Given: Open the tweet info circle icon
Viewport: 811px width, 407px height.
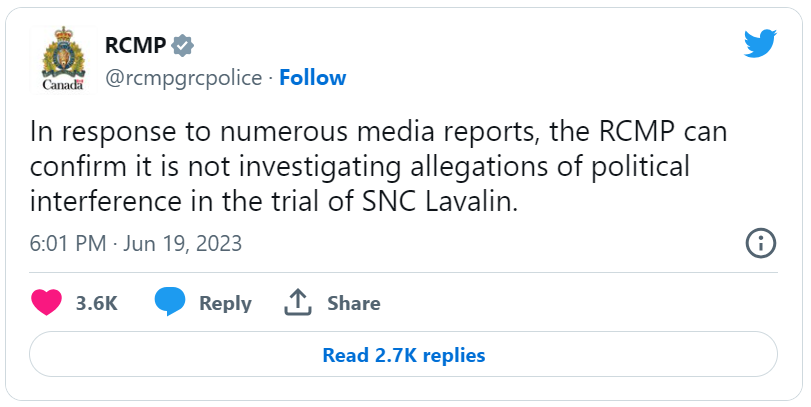Looking at the screenshot, I should [761, 243].
